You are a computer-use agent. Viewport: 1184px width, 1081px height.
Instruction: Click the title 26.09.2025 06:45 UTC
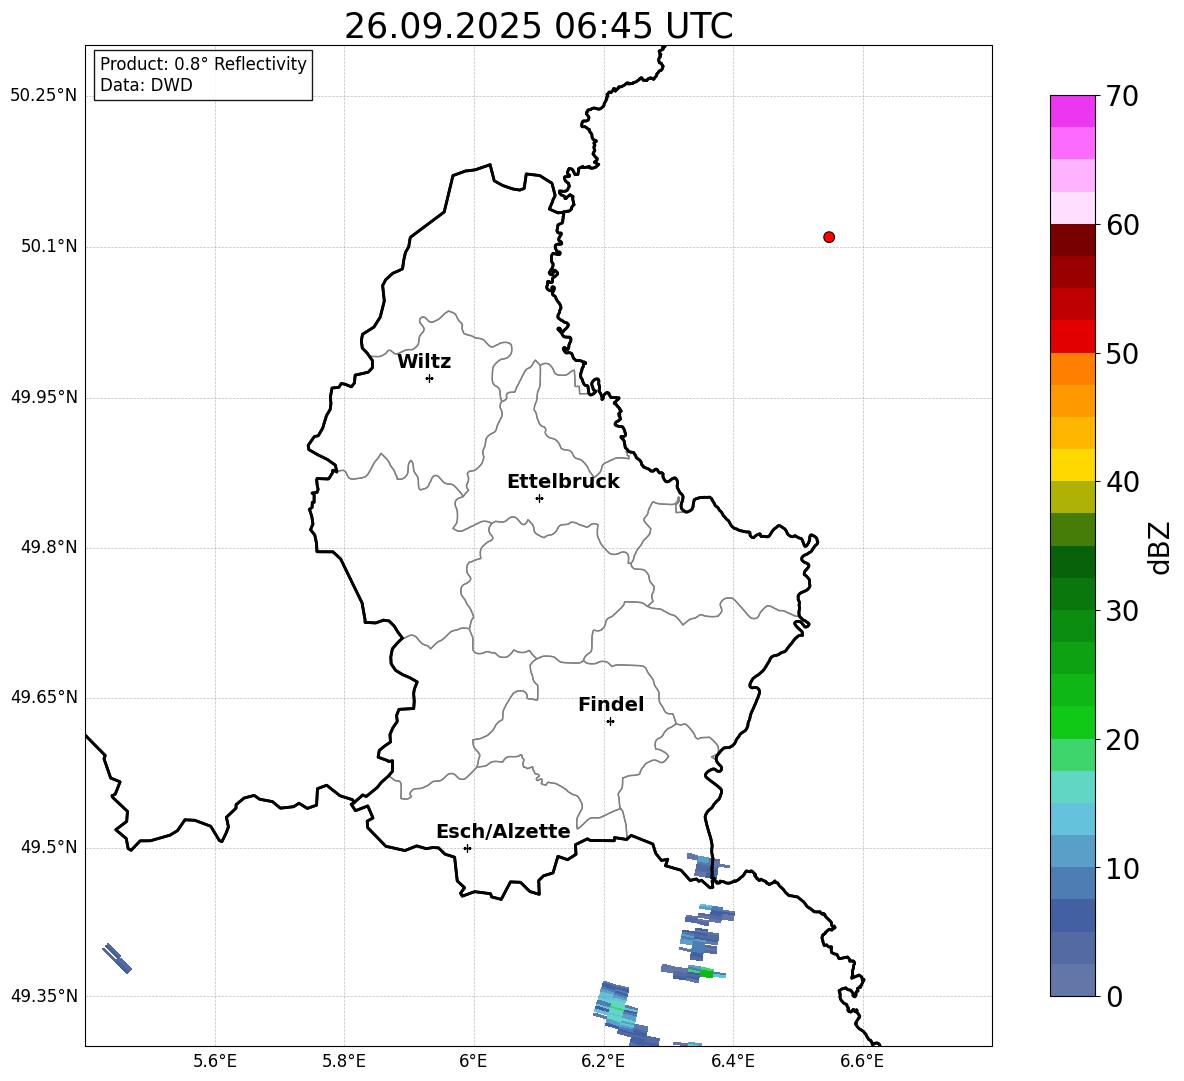point(538,26)
